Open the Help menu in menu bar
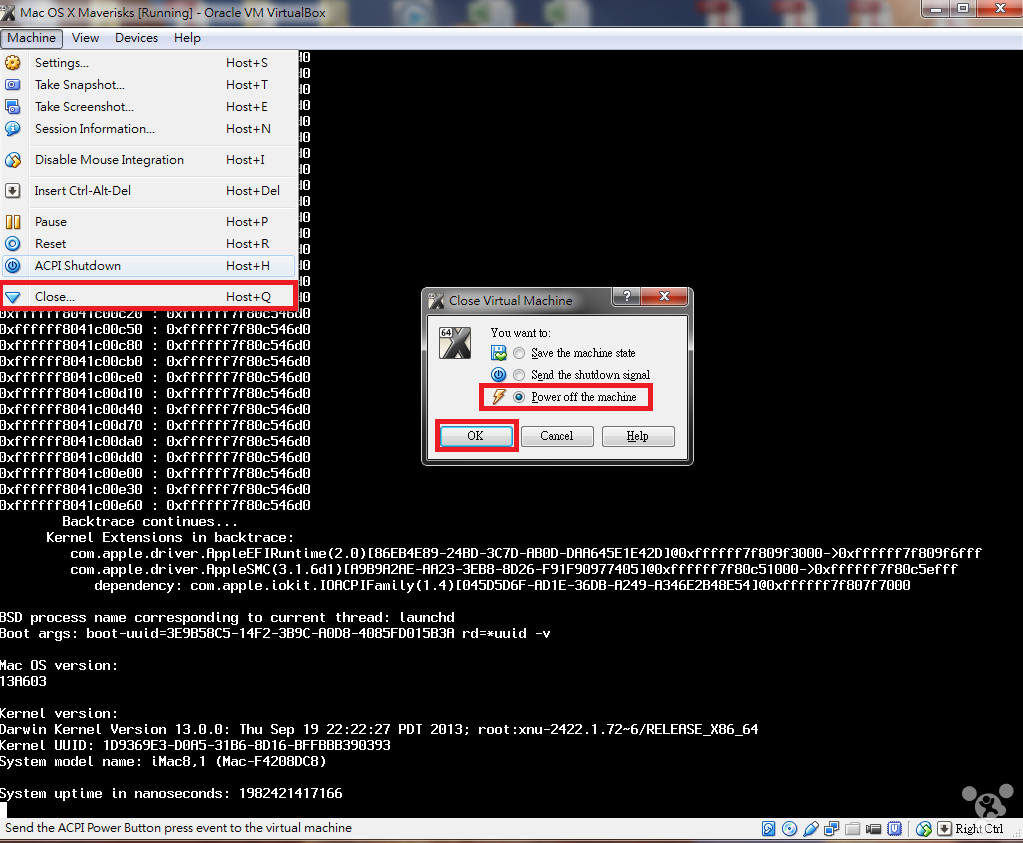Viewport: 1023px width, 843px height. click(187, 38)
